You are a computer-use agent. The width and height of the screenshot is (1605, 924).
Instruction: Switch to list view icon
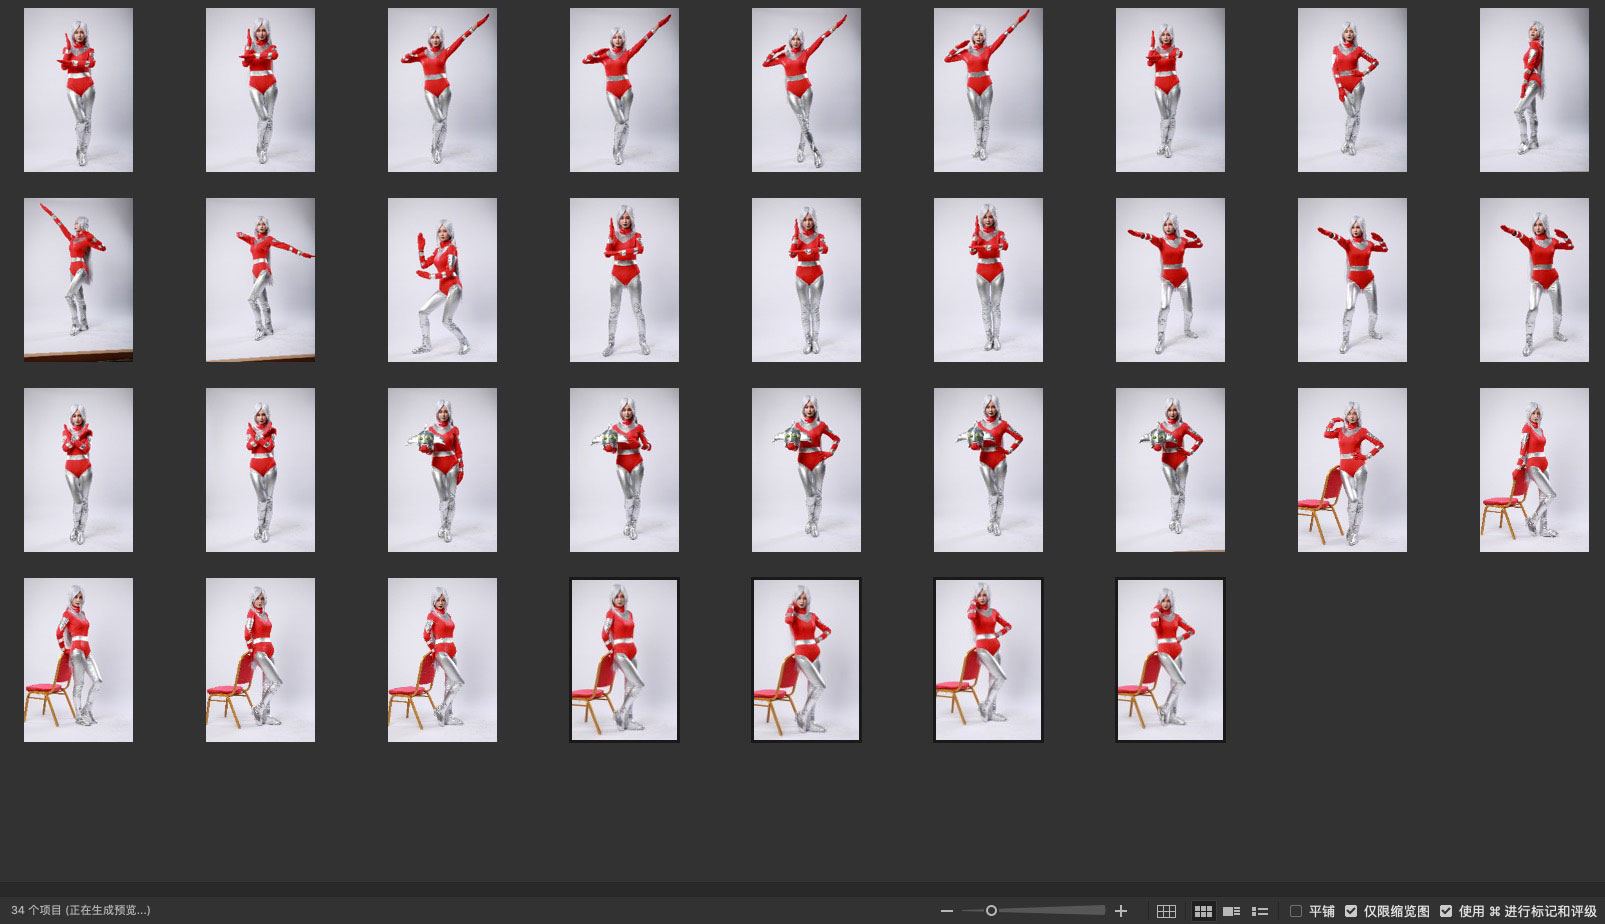coord(1260,911)
